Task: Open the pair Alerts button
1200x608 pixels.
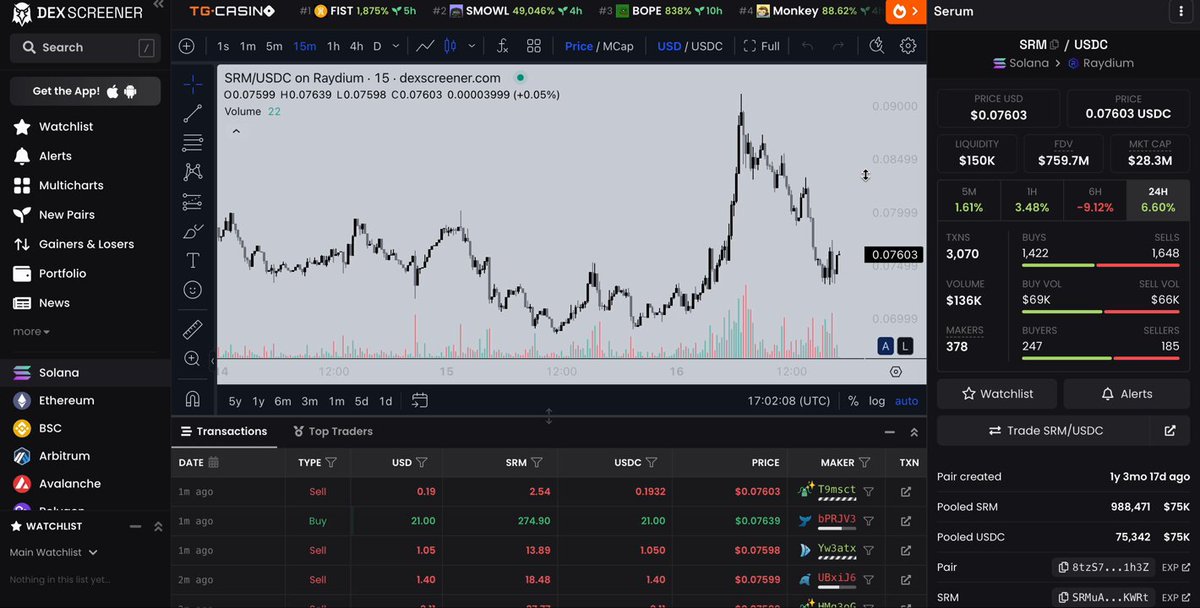Action: coord(1126,394)
